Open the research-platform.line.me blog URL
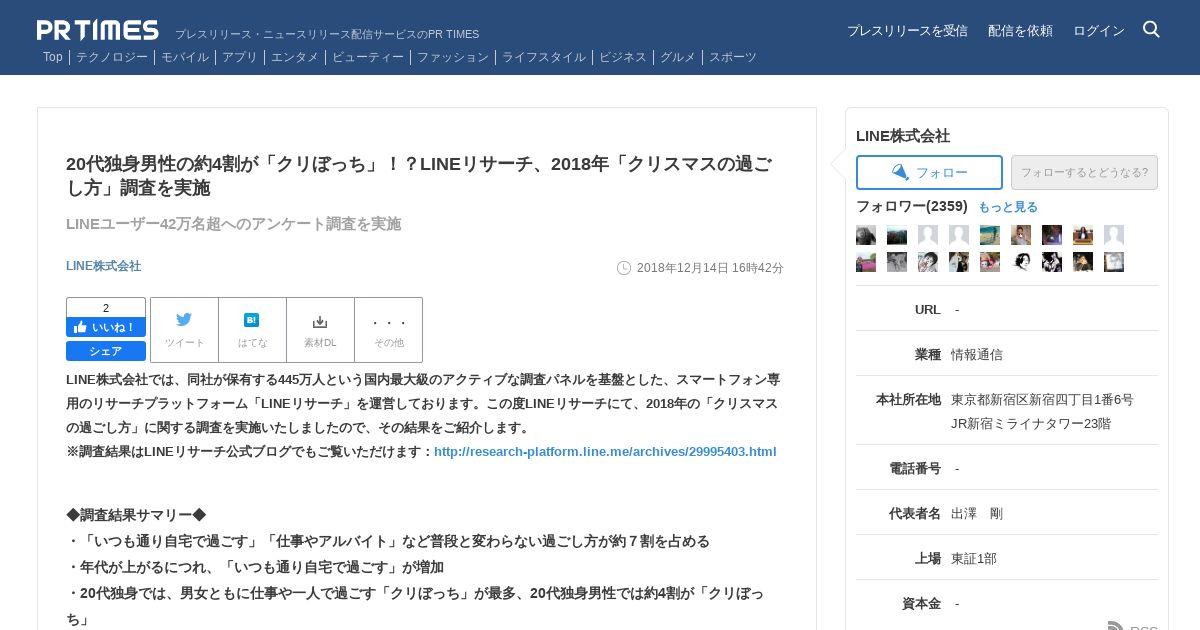 pos(605,452)
